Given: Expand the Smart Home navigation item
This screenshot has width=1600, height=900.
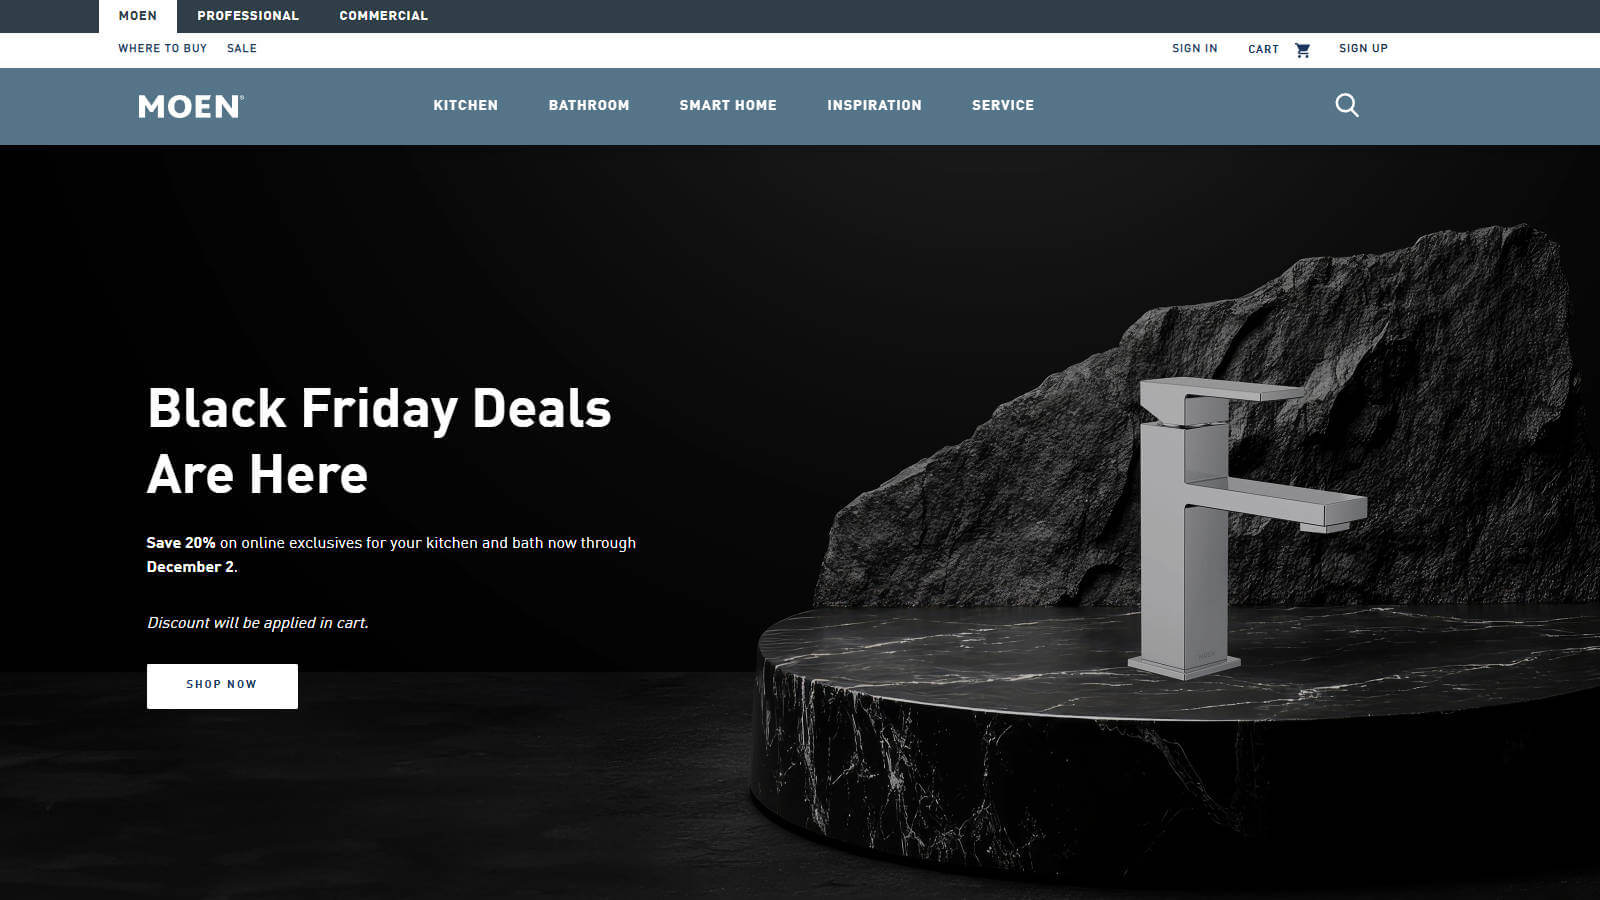Looking at the screenshot, I should click(x=728, y=105).
